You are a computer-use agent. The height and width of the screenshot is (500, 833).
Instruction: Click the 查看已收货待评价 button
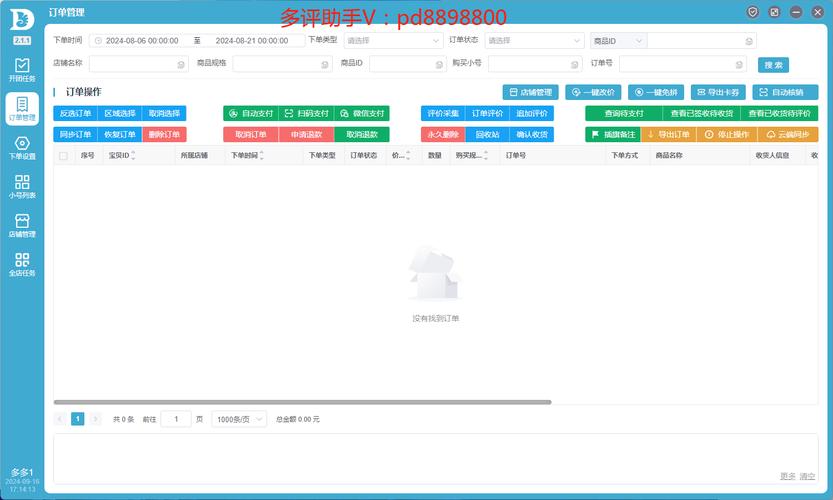coord(779,113)
